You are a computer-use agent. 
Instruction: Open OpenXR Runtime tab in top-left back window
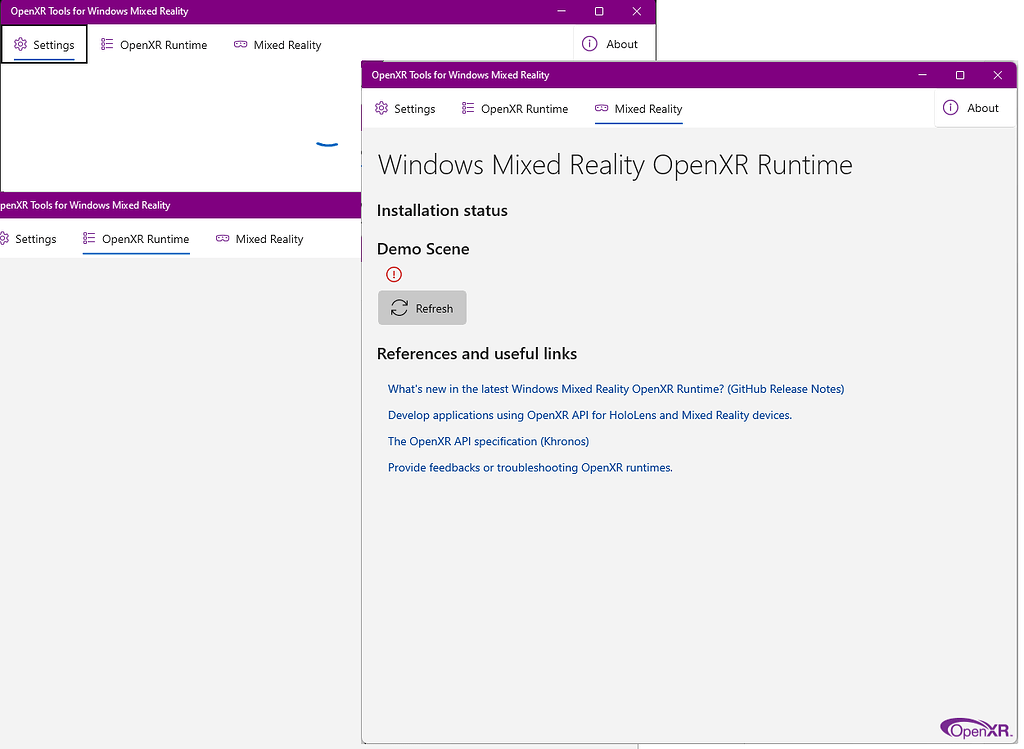click(x=153, y=44)
